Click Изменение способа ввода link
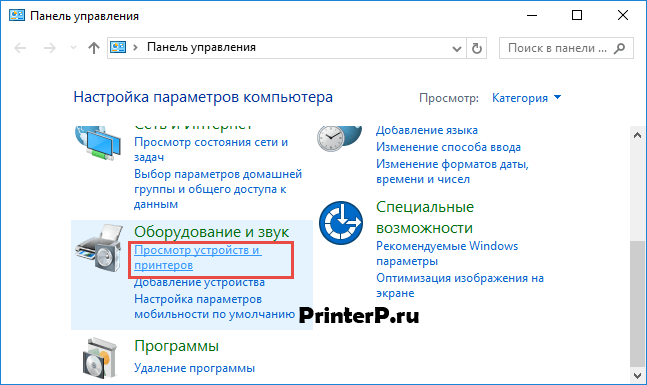This screenshot has width=647, height=385. click(448, 147)
